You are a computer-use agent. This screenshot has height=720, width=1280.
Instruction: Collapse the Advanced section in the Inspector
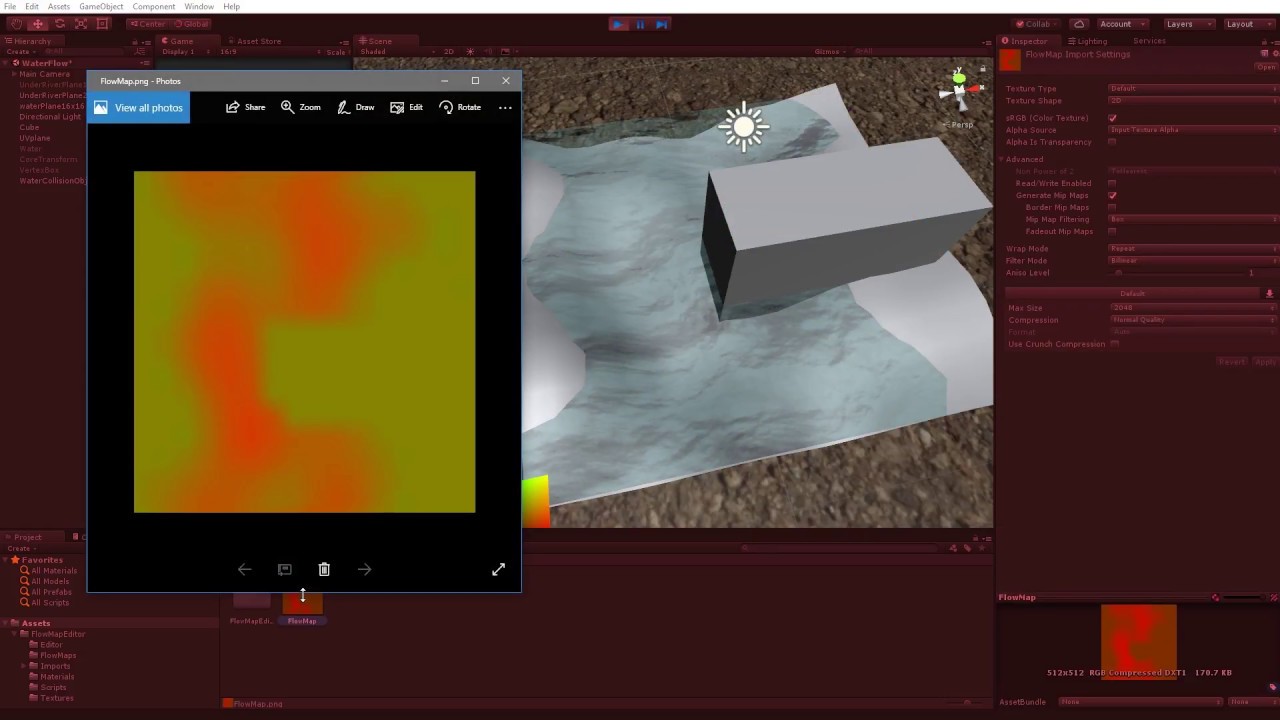point(1001,159)
